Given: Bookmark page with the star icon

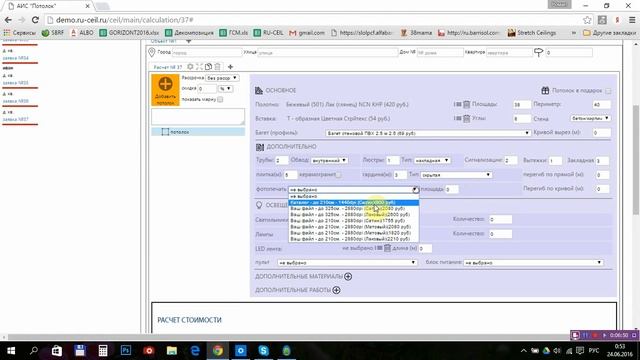Looking at the screenshot, I should click(x=587, y=20).
